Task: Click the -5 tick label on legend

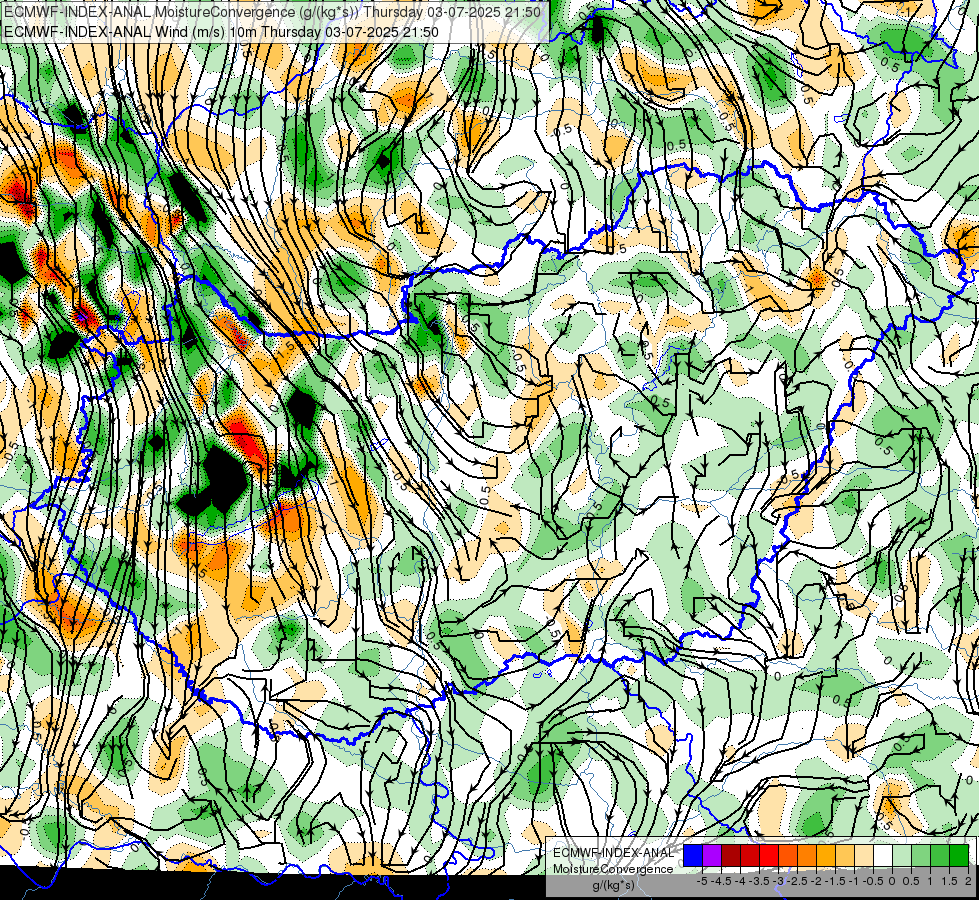Action: pyautogui.click(x=702, y=881)
